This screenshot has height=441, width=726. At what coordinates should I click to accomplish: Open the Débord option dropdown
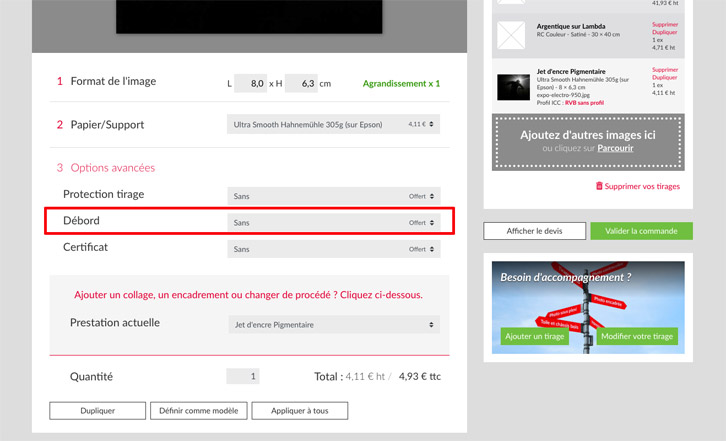point(333,222)
